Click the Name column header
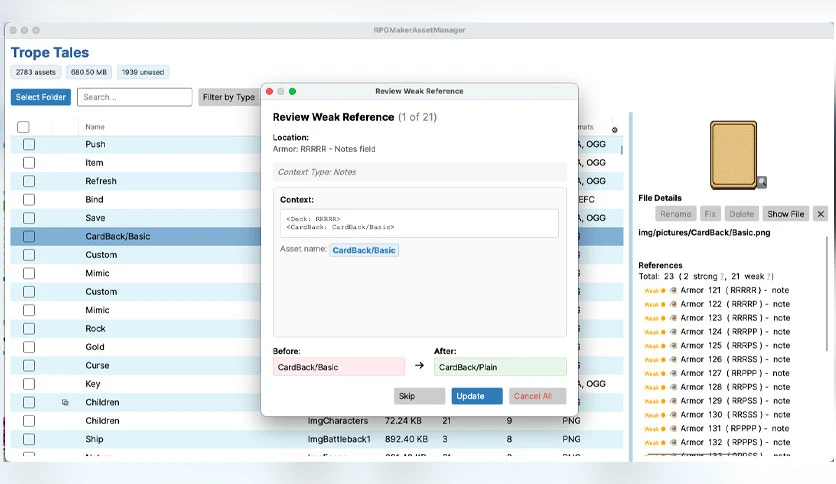The image size is (836, 484). point(95,127)
